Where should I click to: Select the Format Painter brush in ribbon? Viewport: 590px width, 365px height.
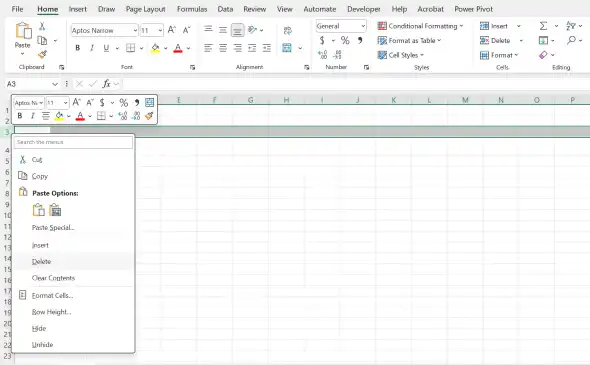(42, 55)
